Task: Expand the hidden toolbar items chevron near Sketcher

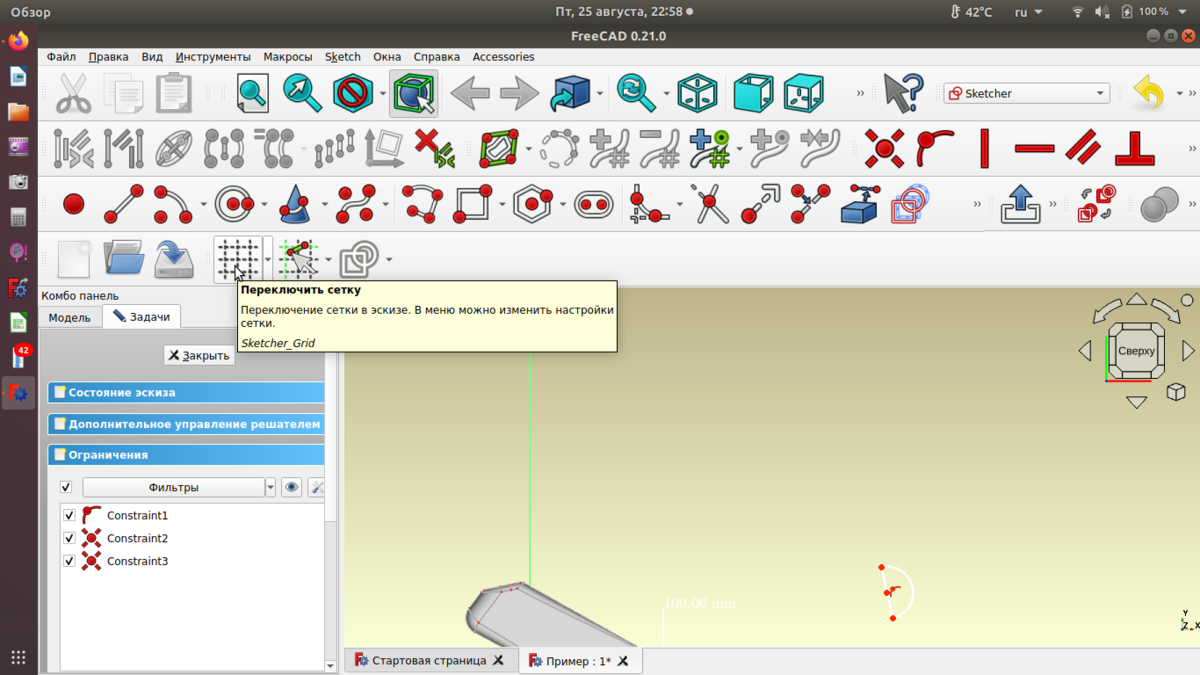Action: [x=860, y=93]
